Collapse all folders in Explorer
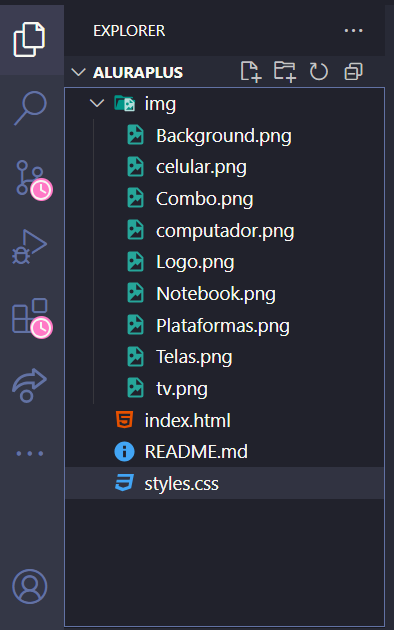This screenshot has height=630, width=394. point(353,72)
